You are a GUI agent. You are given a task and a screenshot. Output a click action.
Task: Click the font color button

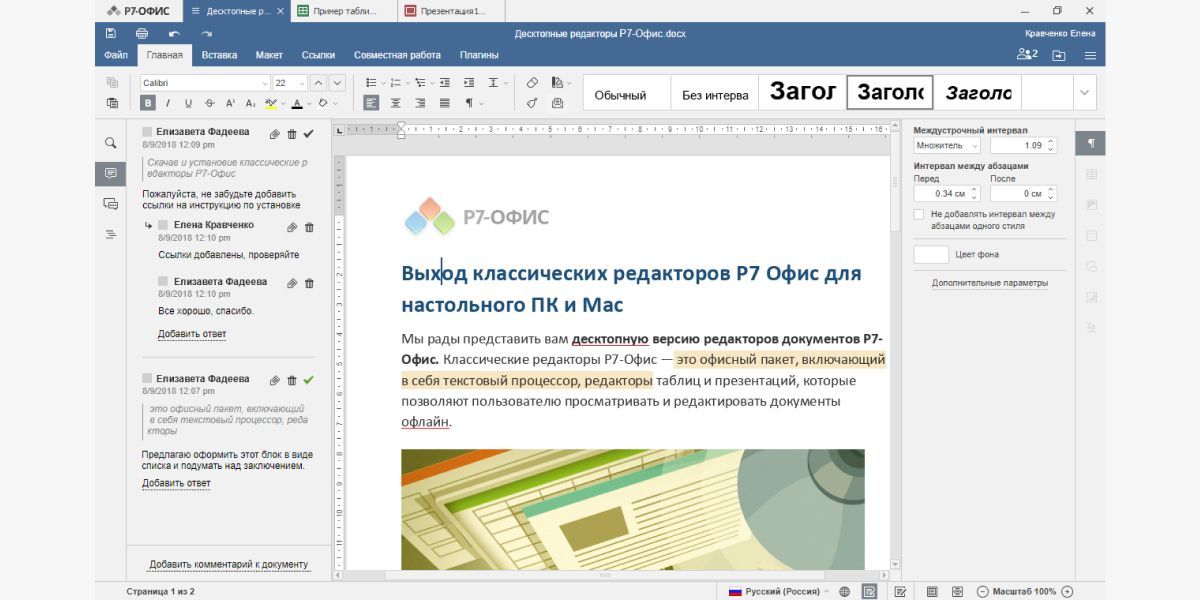[297, 102]
